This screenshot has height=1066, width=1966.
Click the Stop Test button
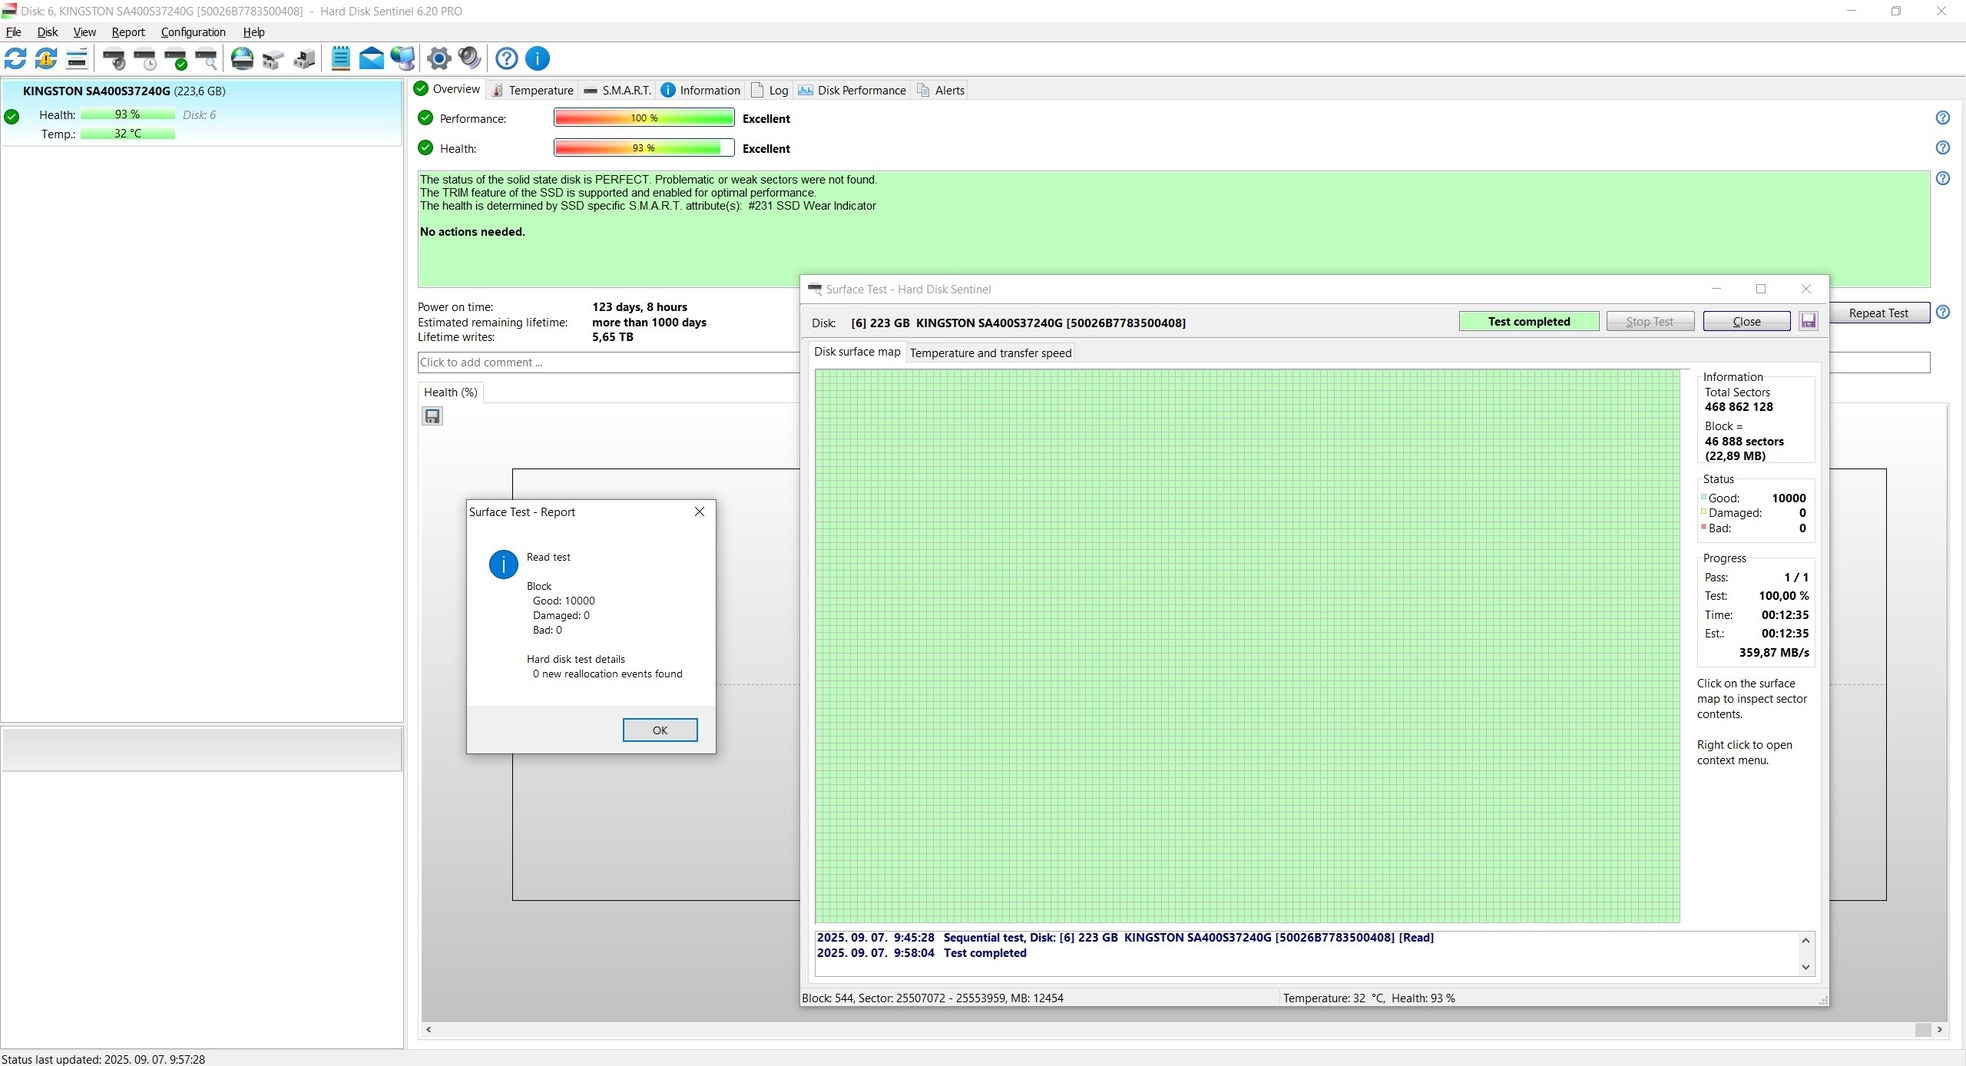pyautogui.click(x=1650, y=321)
